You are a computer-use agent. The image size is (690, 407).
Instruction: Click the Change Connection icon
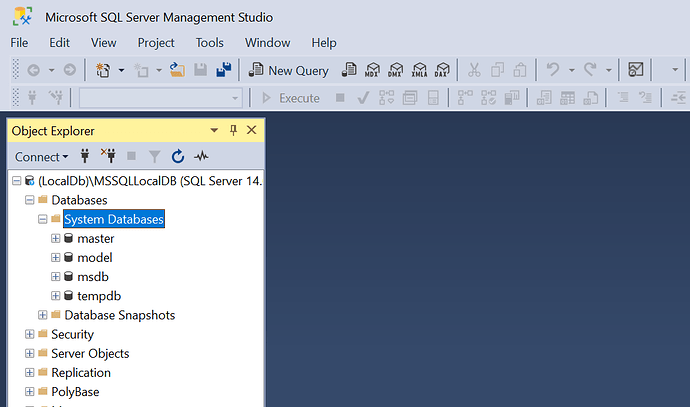coord(56,97)
